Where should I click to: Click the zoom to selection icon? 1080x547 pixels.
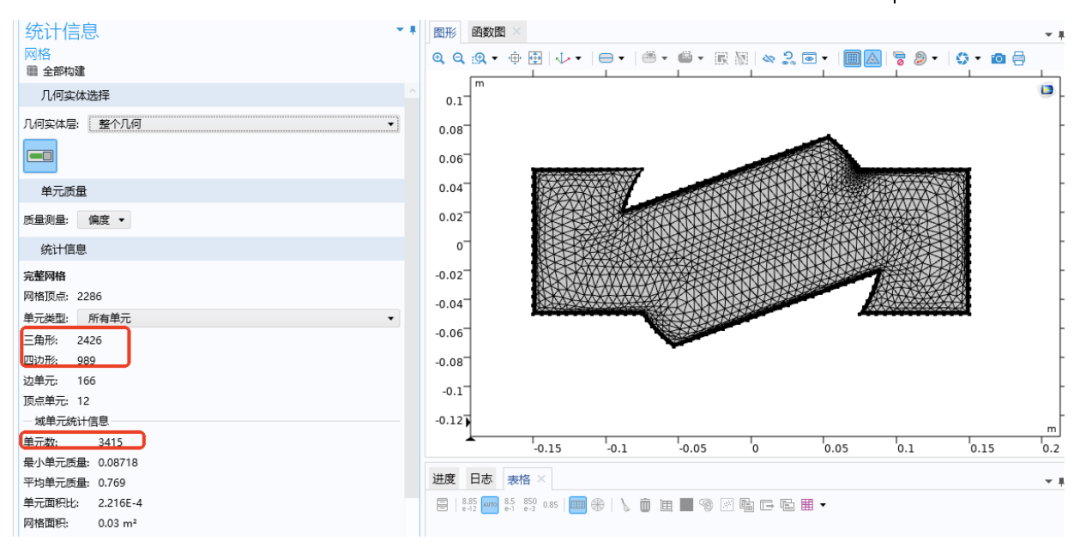(515, 59)
